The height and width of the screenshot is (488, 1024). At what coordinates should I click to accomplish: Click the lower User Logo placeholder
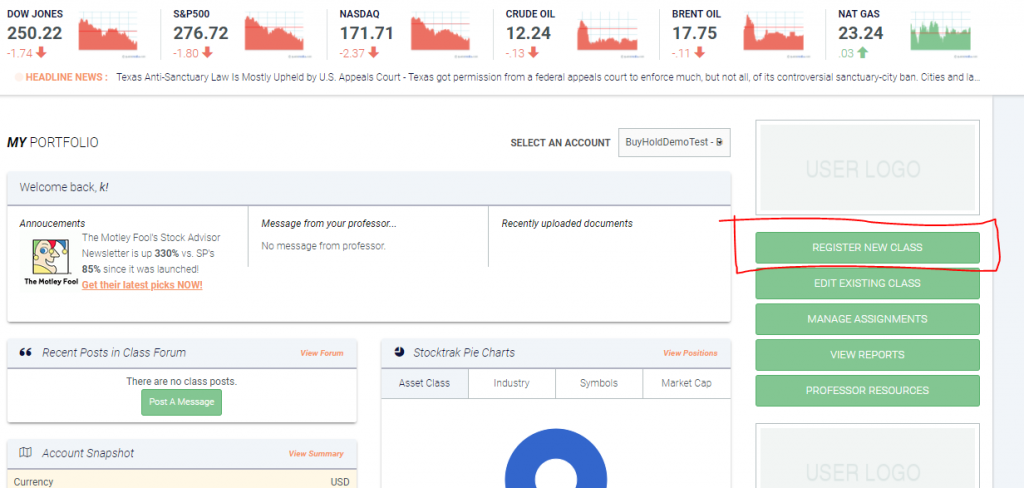coord(867,456)
